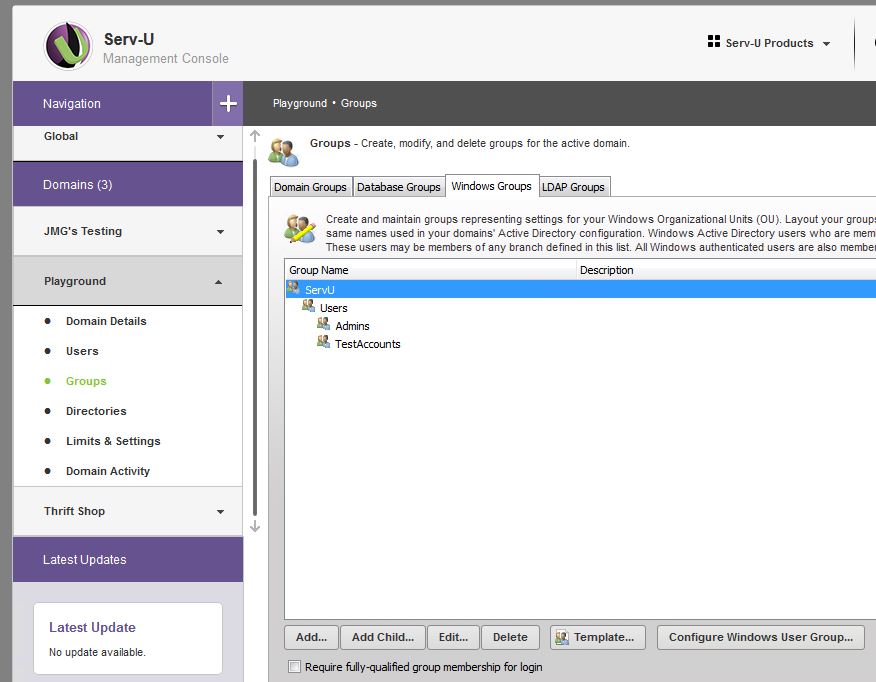Viewport: 876px width, 682px height.
Task: Open Limits & Settings page
Action: pyautogui.click(x=113, y=441)
